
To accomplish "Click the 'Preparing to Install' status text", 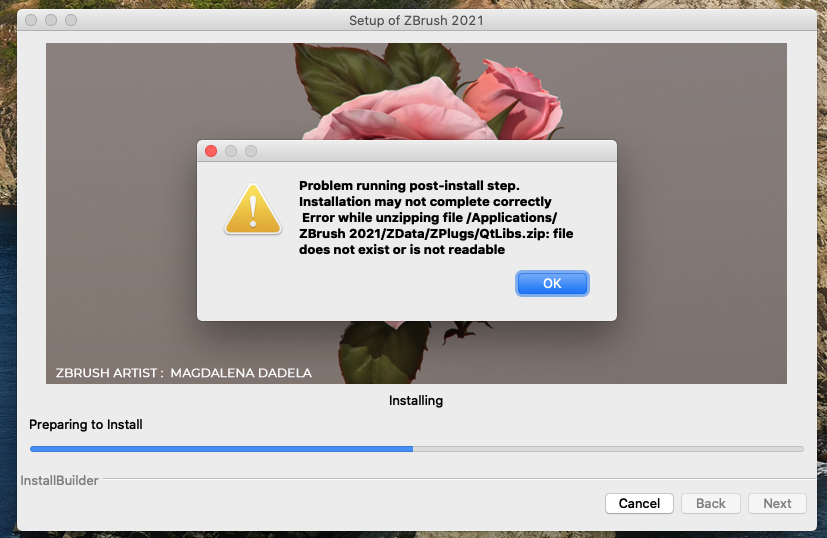I will (86, 425).
